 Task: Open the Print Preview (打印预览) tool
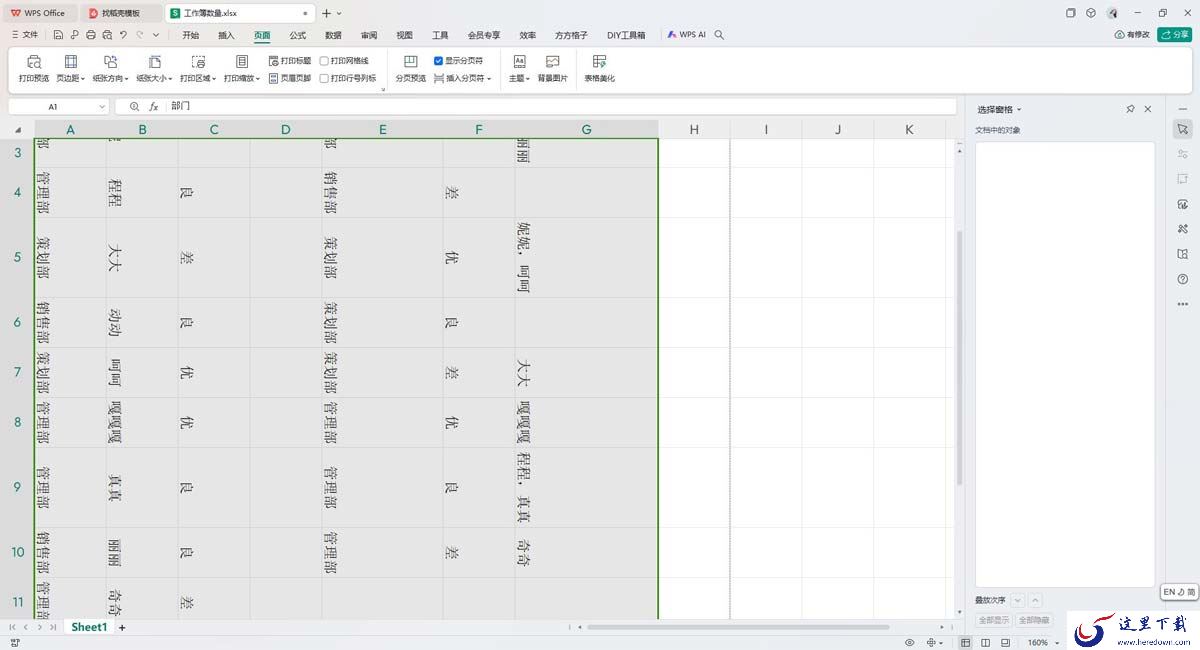click(x=33, y=68)
